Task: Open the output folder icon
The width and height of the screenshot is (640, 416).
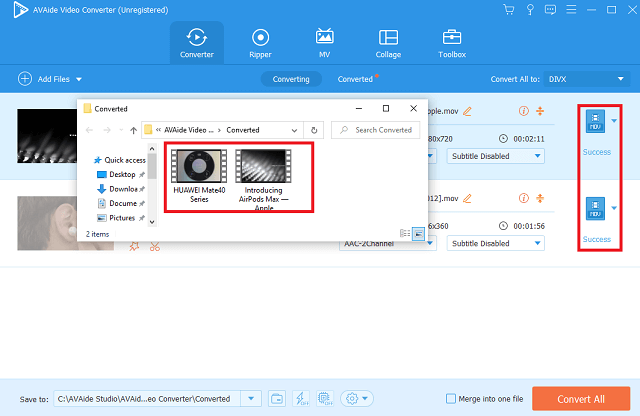Action: (x=277, y=398)
